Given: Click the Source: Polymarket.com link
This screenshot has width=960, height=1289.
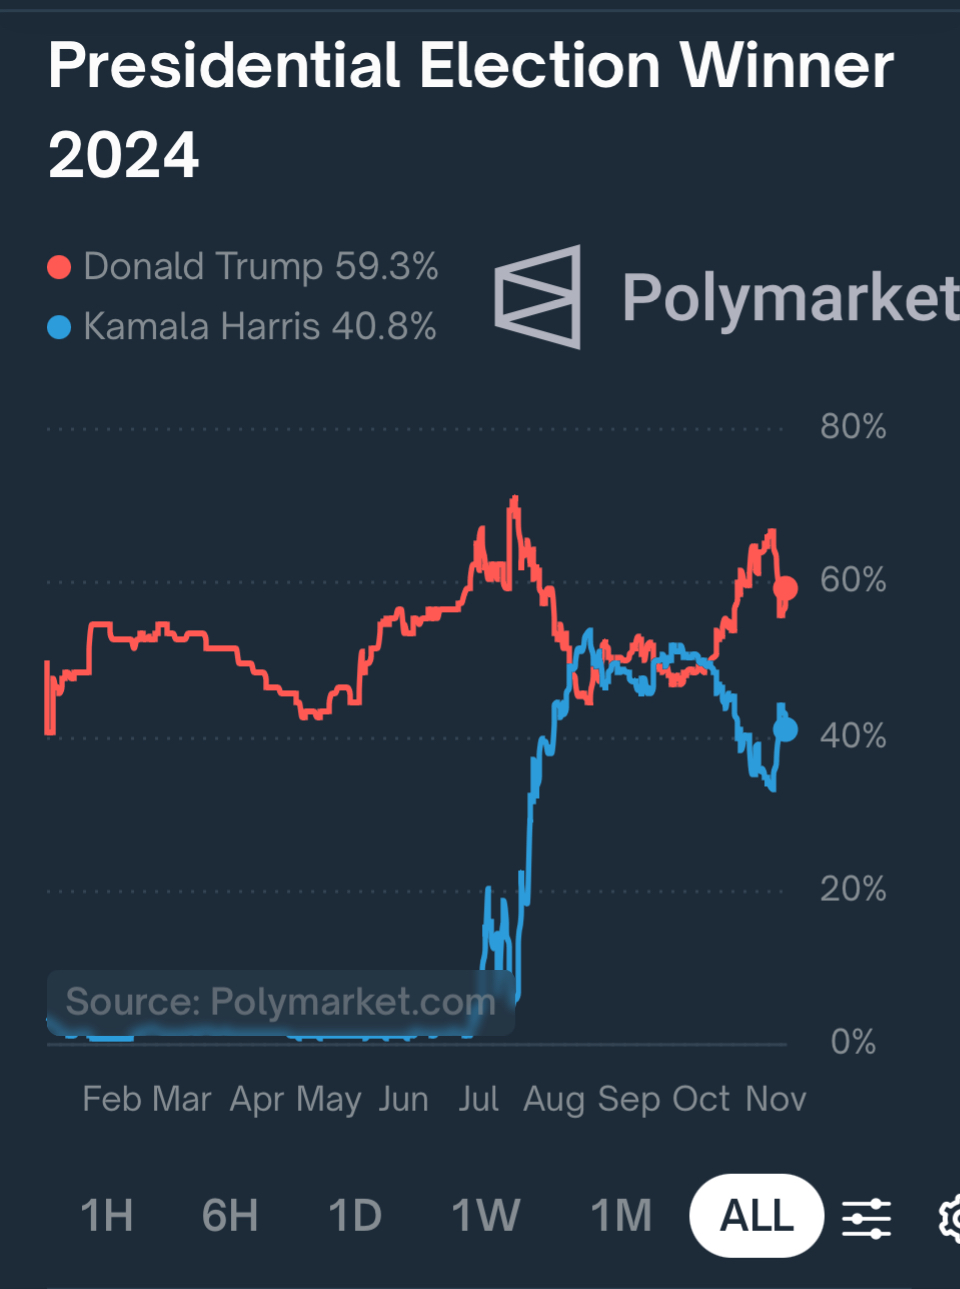Looking at the screenshot, I should (280, 1002).
